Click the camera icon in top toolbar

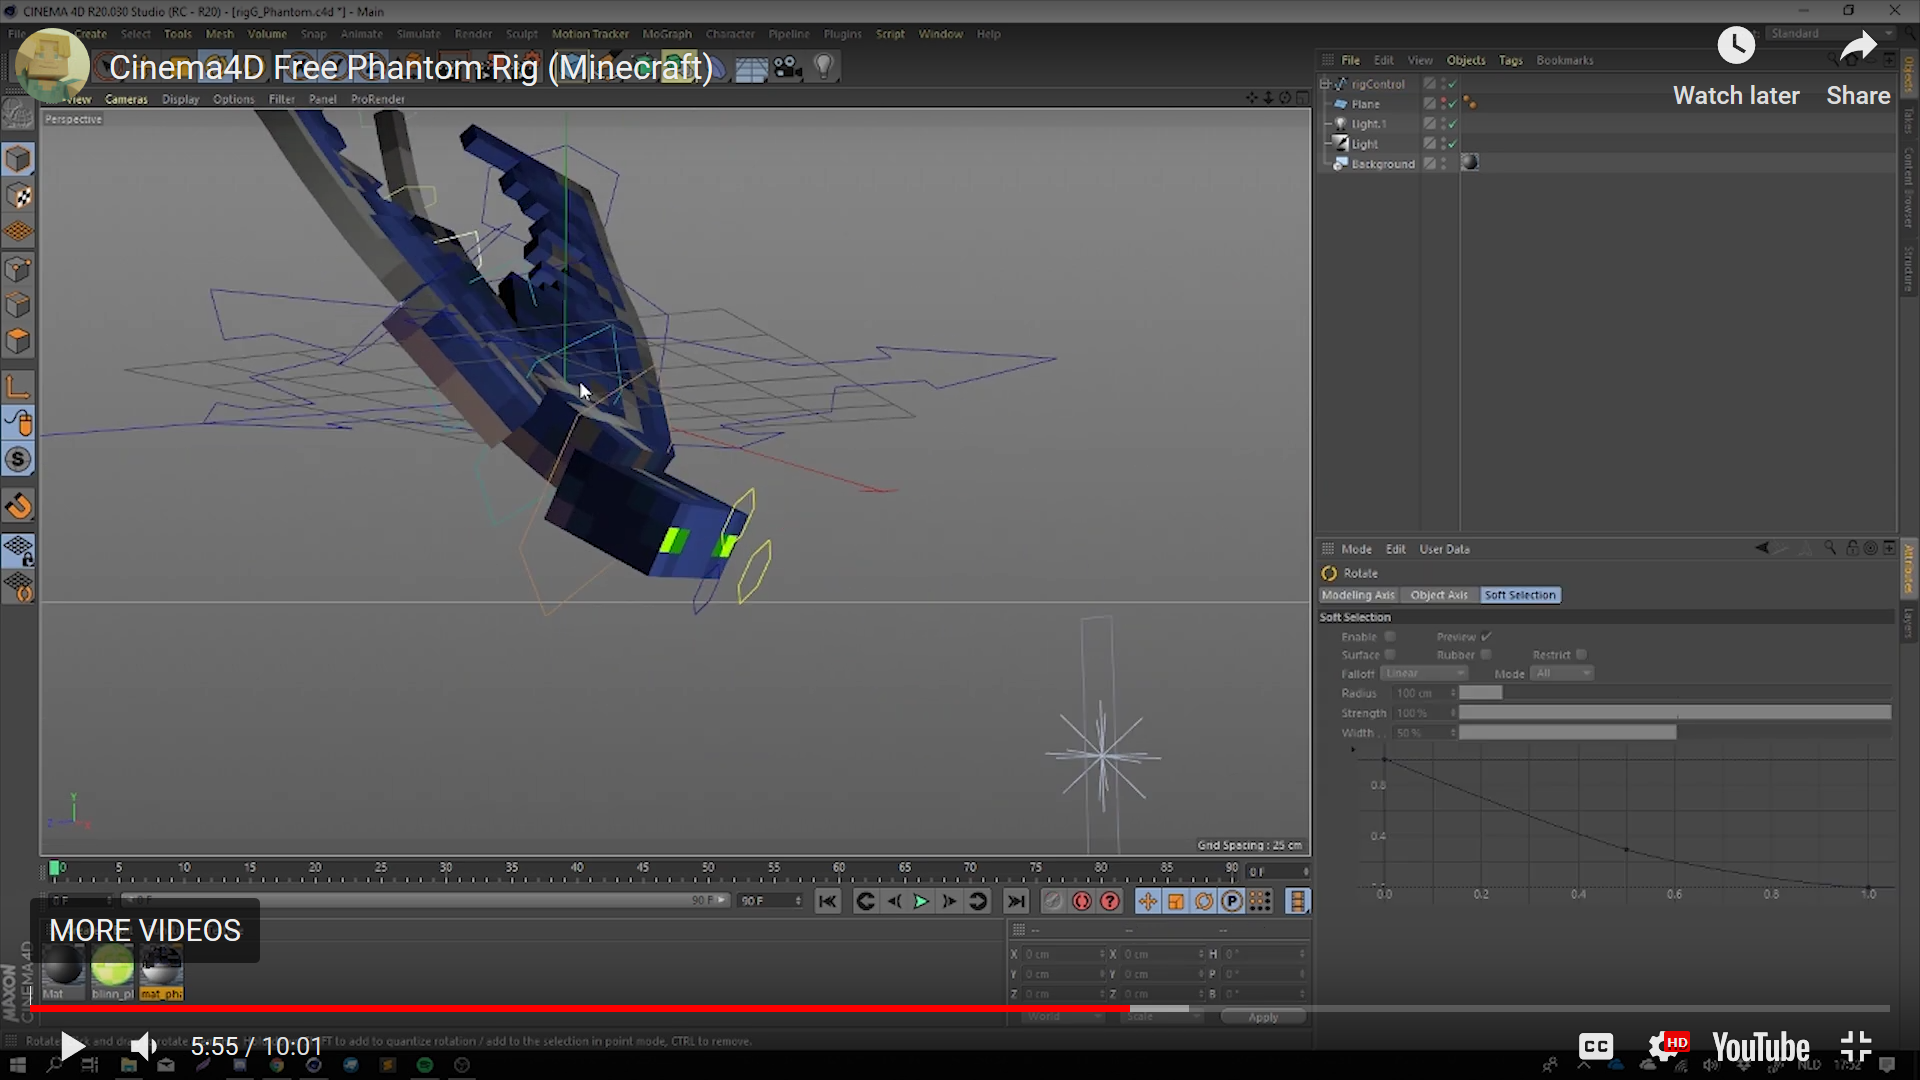point(788,67)
